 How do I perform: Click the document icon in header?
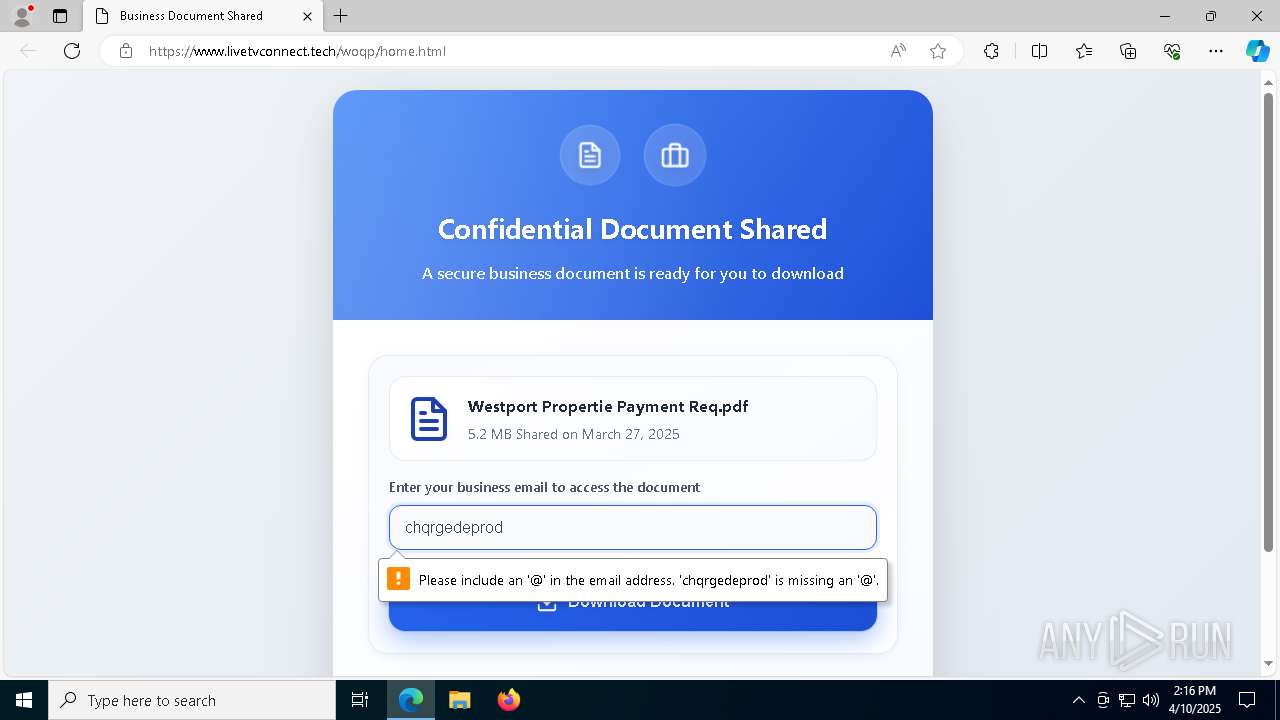590,155
